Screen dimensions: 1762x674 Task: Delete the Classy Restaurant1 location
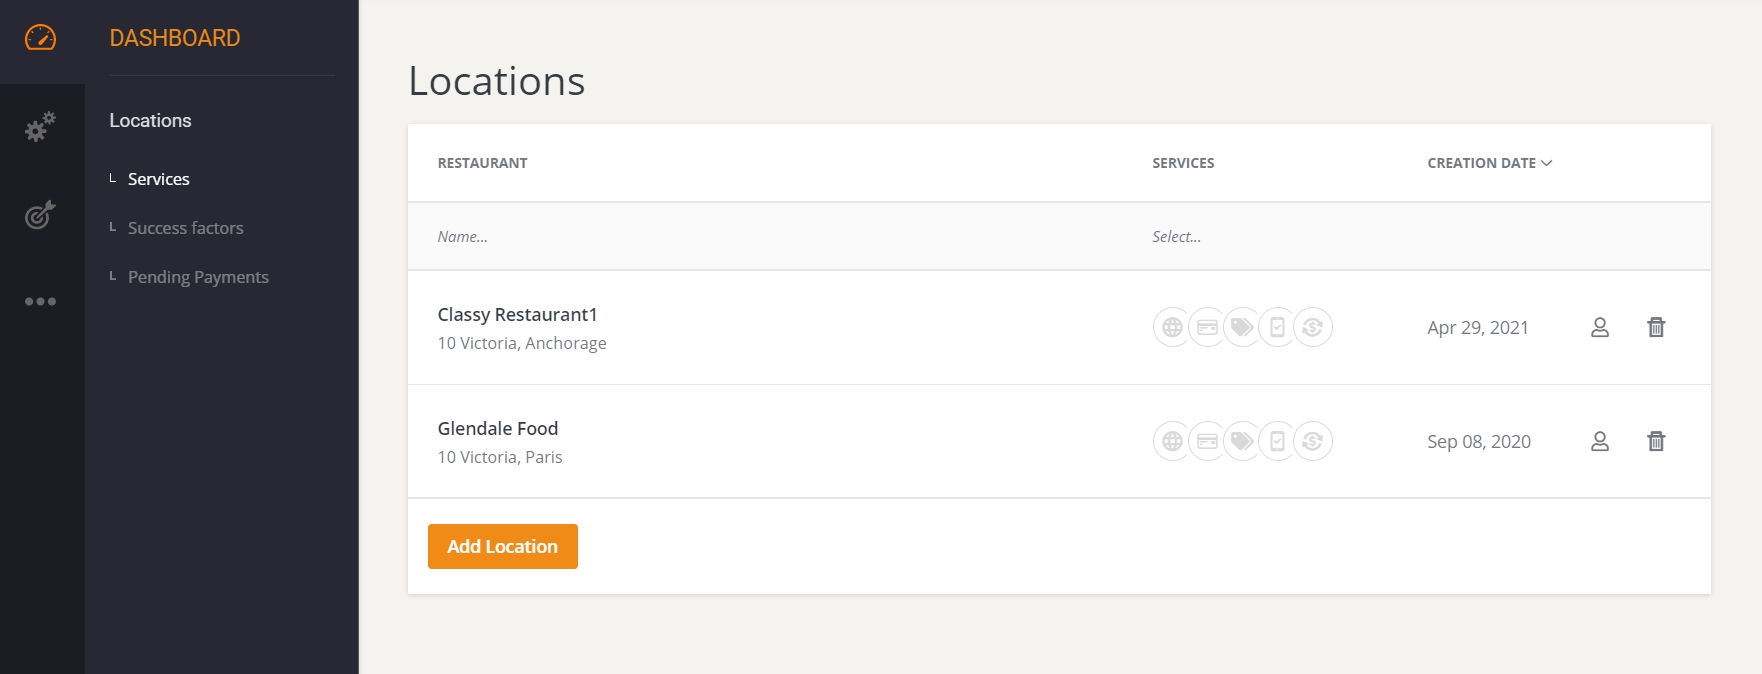click(x=1656, y=327)
